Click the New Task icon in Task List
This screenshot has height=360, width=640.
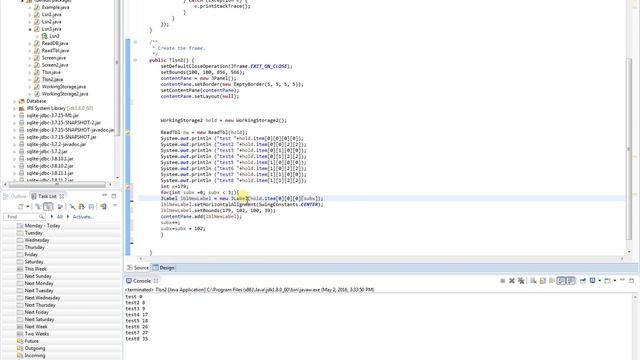[x=21, y=207]
